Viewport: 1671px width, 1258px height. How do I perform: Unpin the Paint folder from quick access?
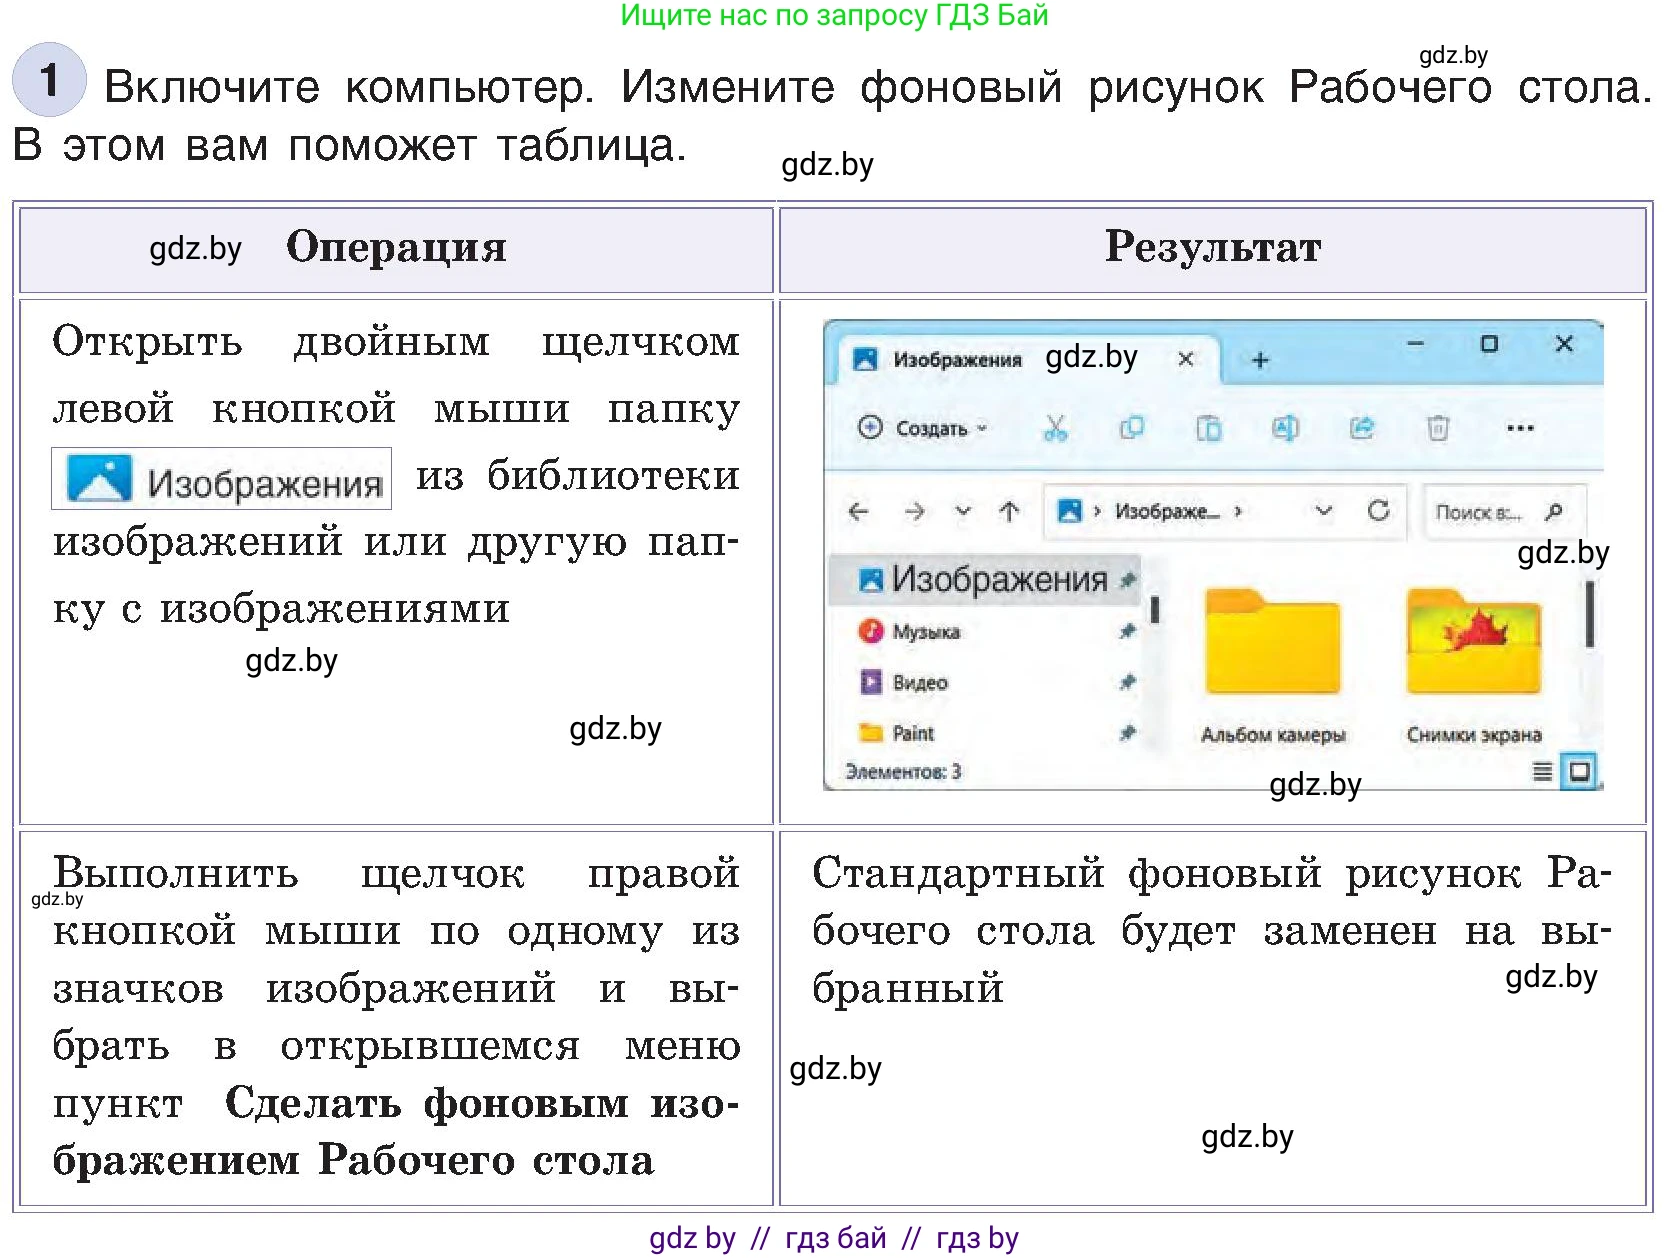tap(1128, 733)
